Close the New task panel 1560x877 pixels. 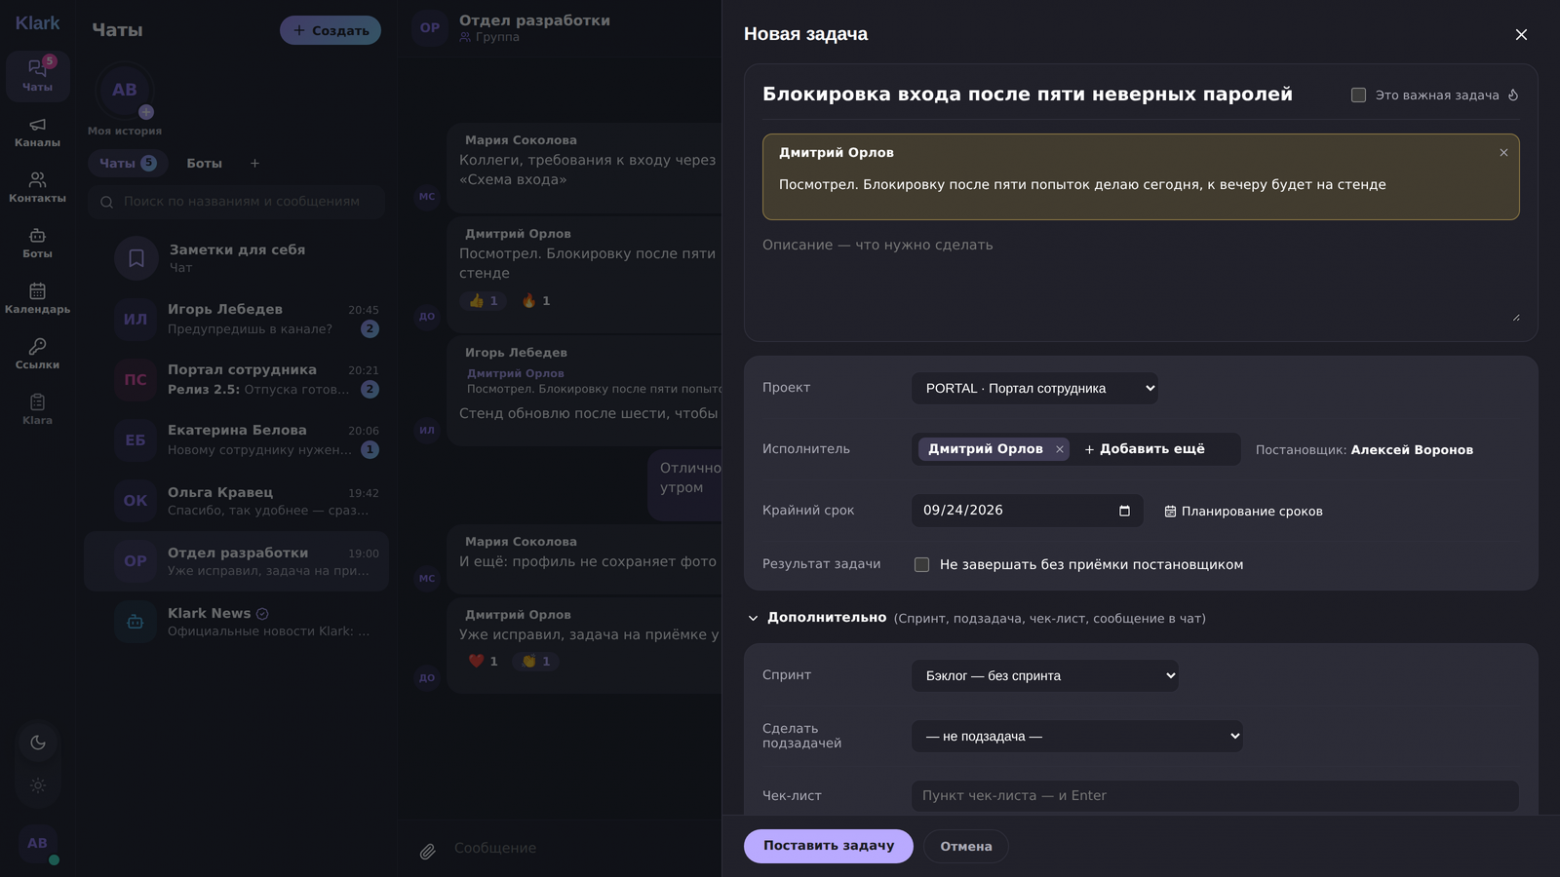point(1521,35)
